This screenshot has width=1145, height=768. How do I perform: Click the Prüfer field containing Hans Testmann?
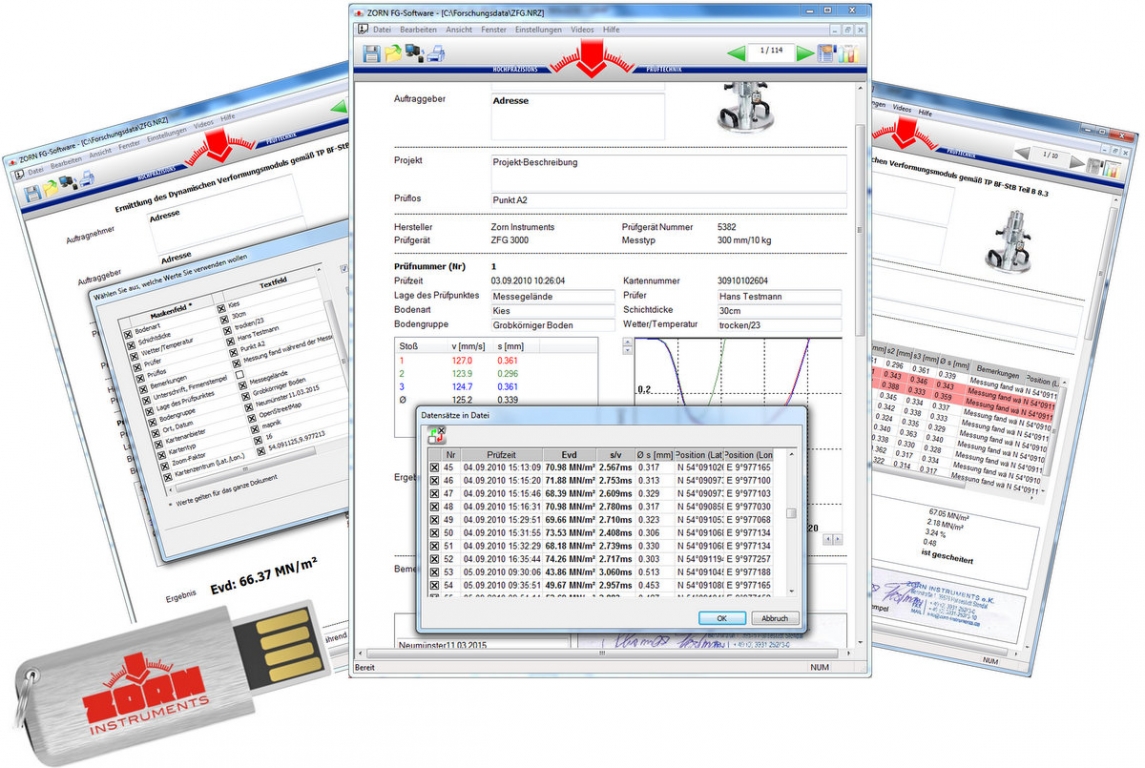(779, 296)
